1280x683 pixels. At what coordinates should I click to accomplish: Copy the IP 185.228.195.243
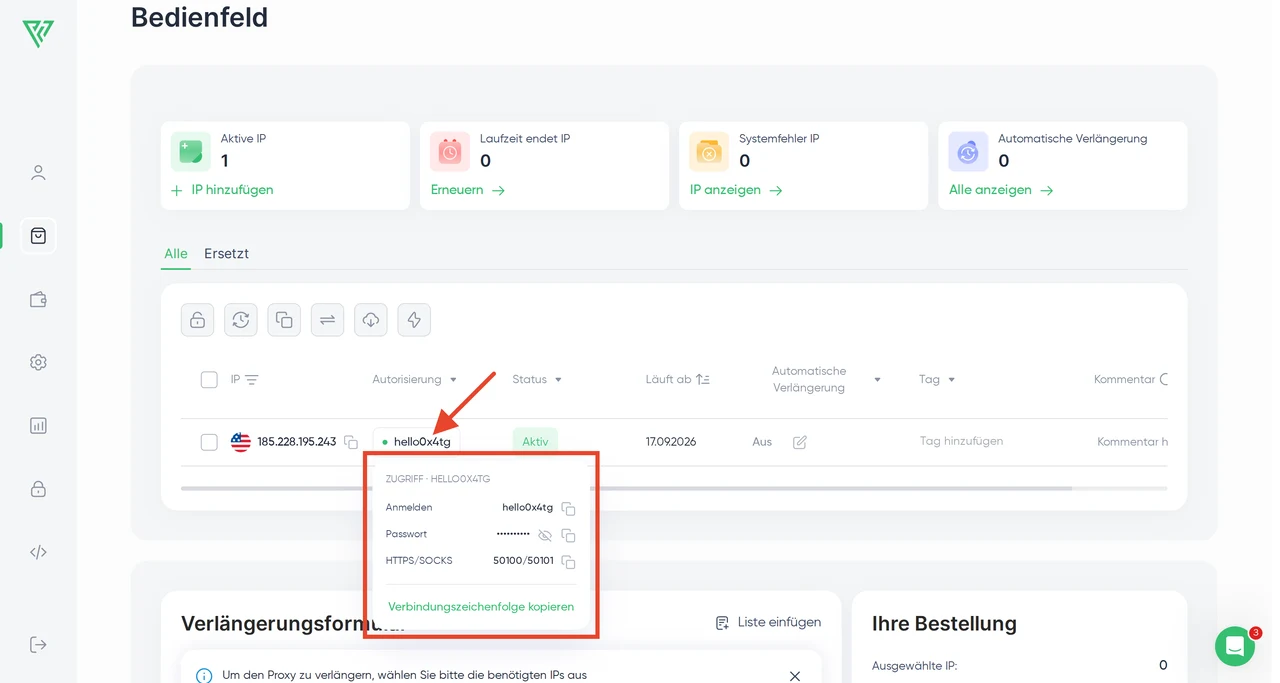tap(351, 442)
